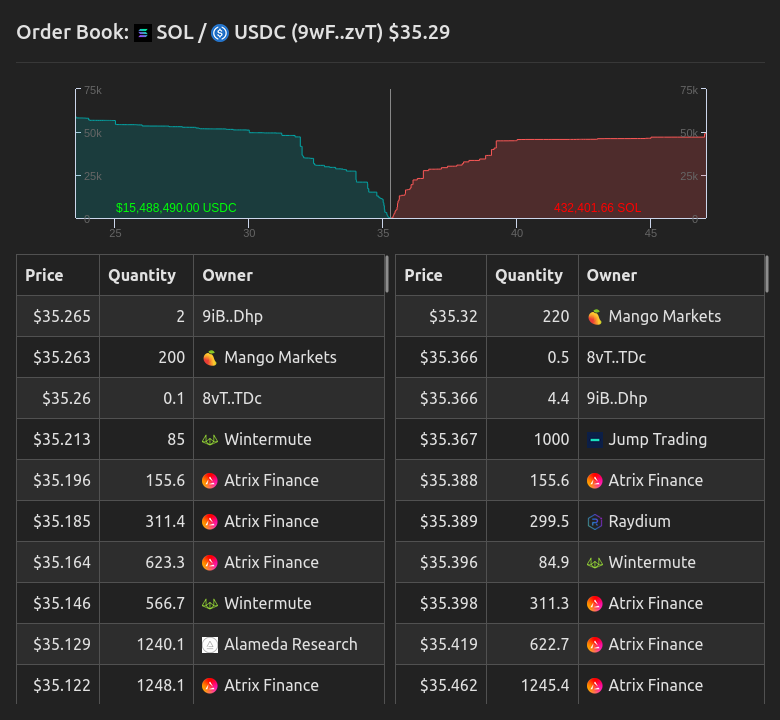Click bids table Price column header
This screenshot has width=780, height=720.
coord(44,275)
